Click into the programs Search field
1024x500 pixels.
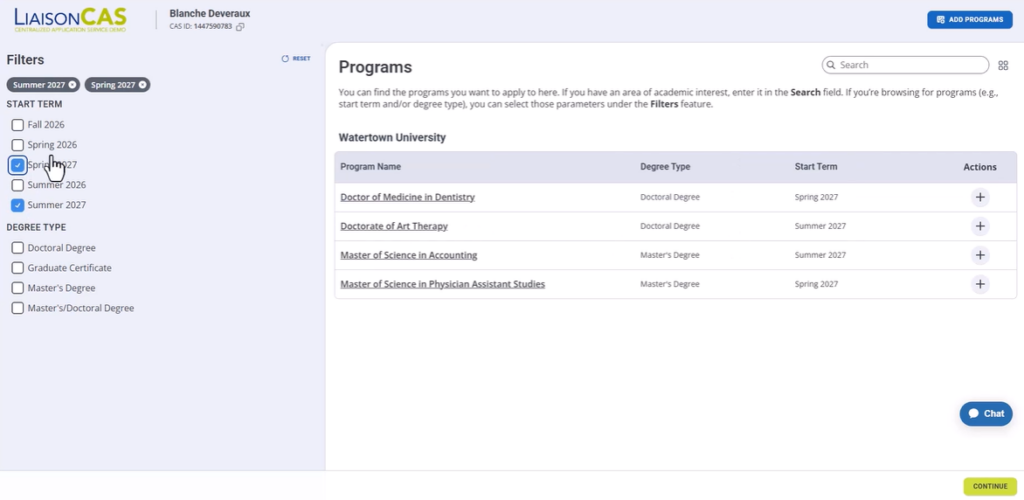pos(905,65)
